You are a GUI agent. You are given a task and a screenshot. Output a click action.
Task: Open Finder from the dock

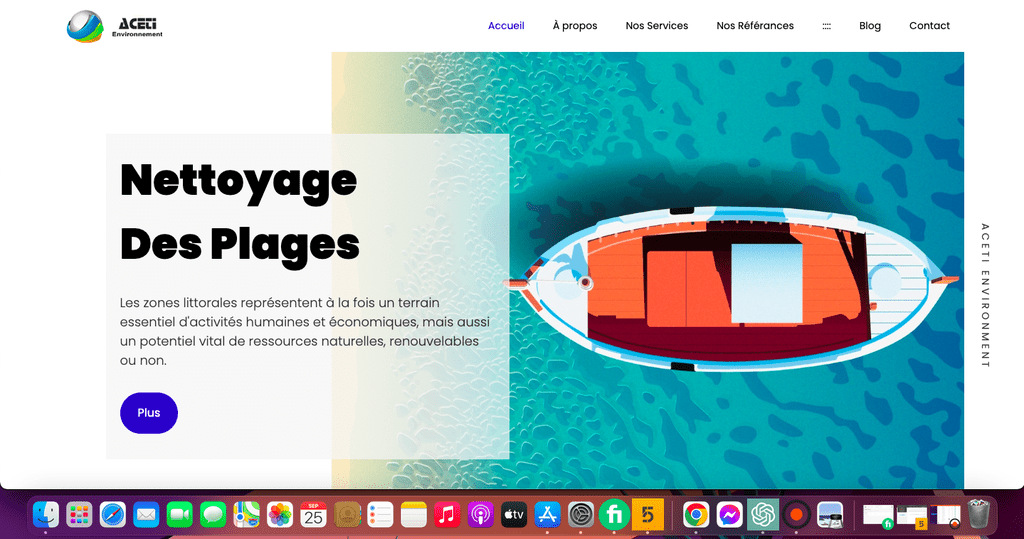click(x=46, y=515)
